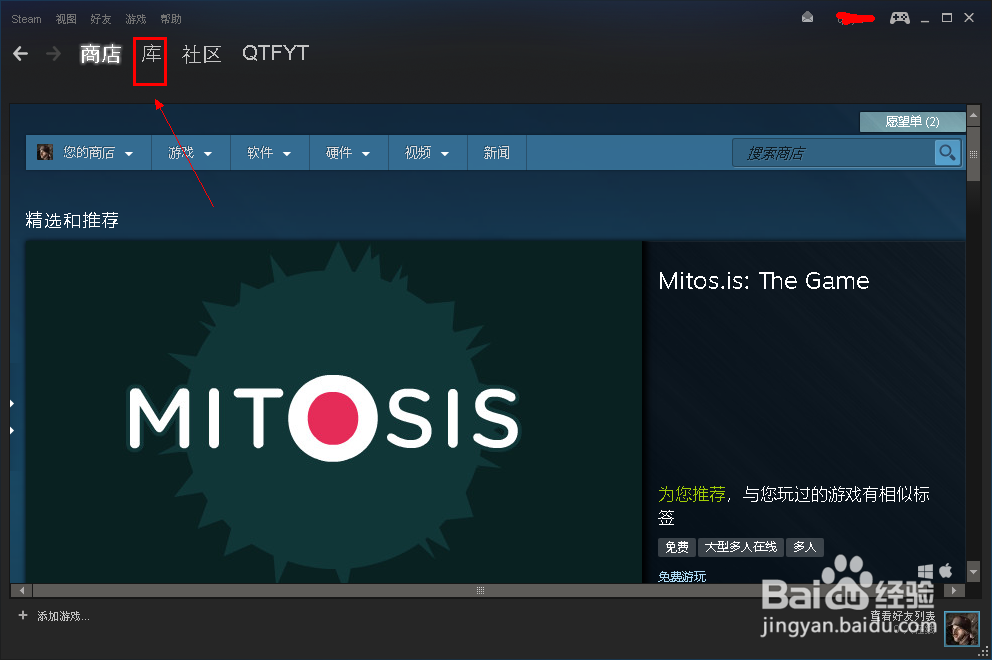Click the Apple platform icon
This screenshot has height=660, width=992.
[946, 570]
